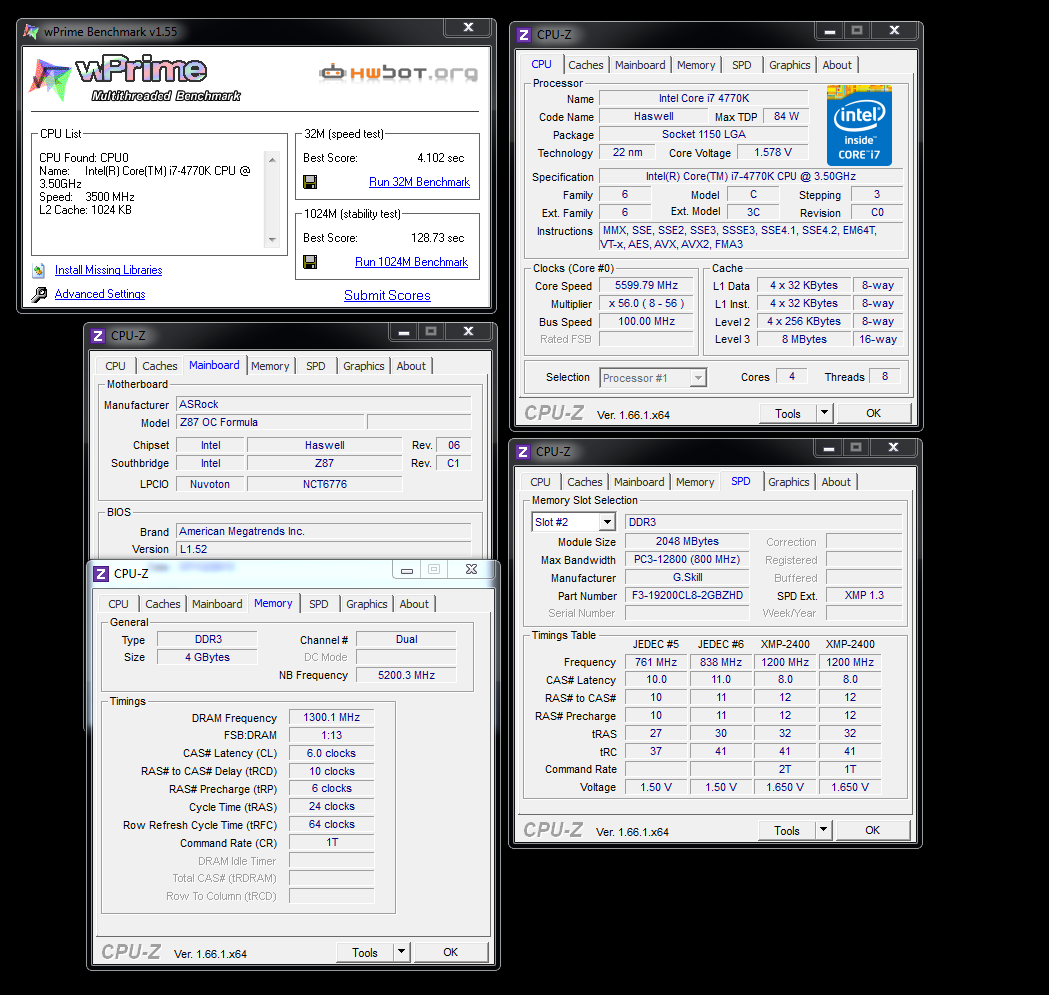Open About tab in the Mainboard window

(x=411, y=366)
